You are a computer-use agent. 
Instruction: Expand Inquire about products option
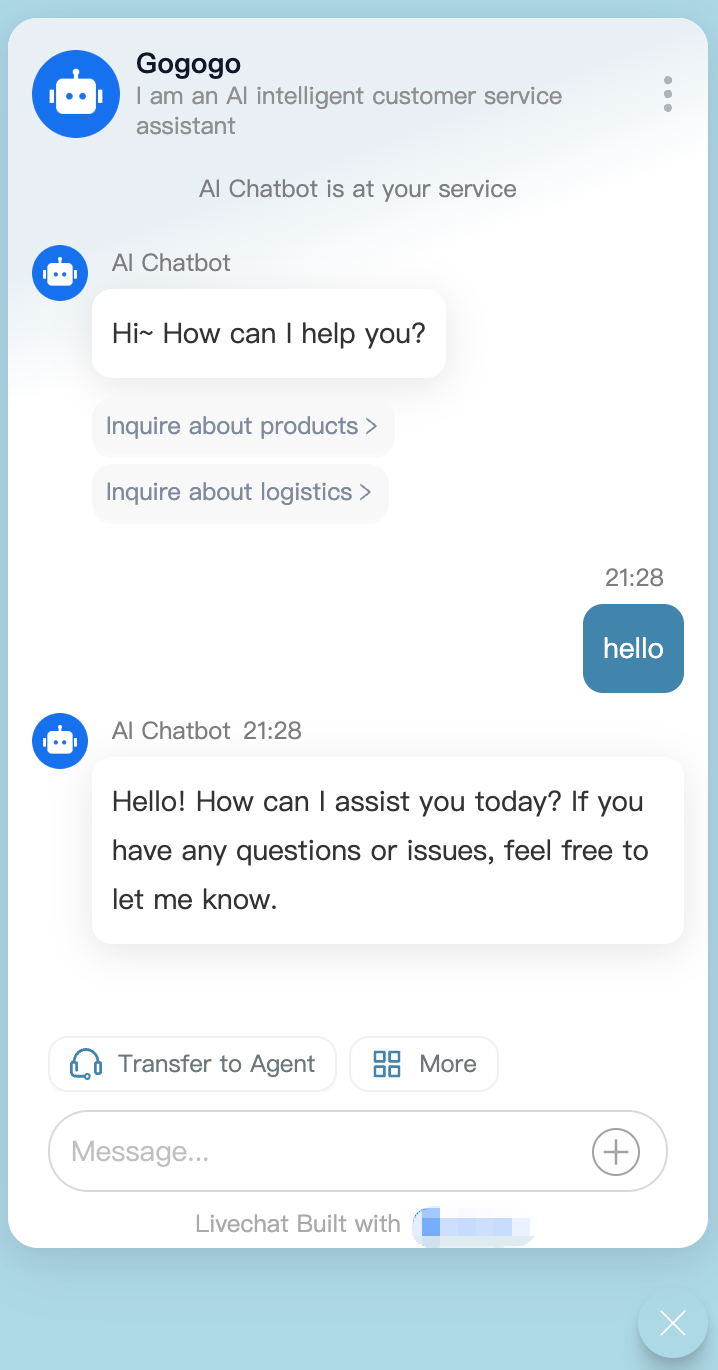(x=242, y=426)
